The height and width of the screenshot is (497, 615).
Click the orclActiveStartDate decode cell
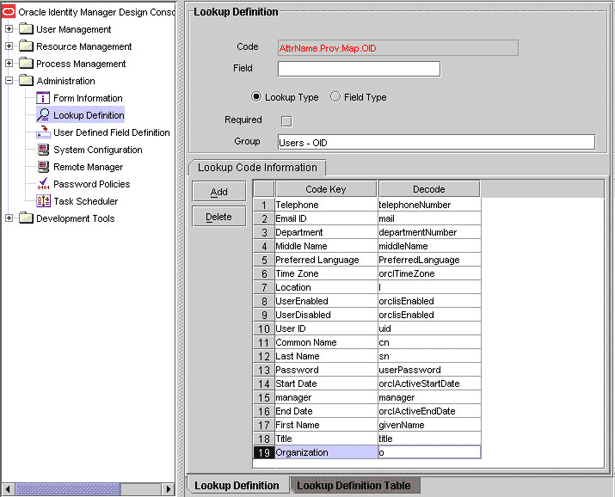click(429, 383)
